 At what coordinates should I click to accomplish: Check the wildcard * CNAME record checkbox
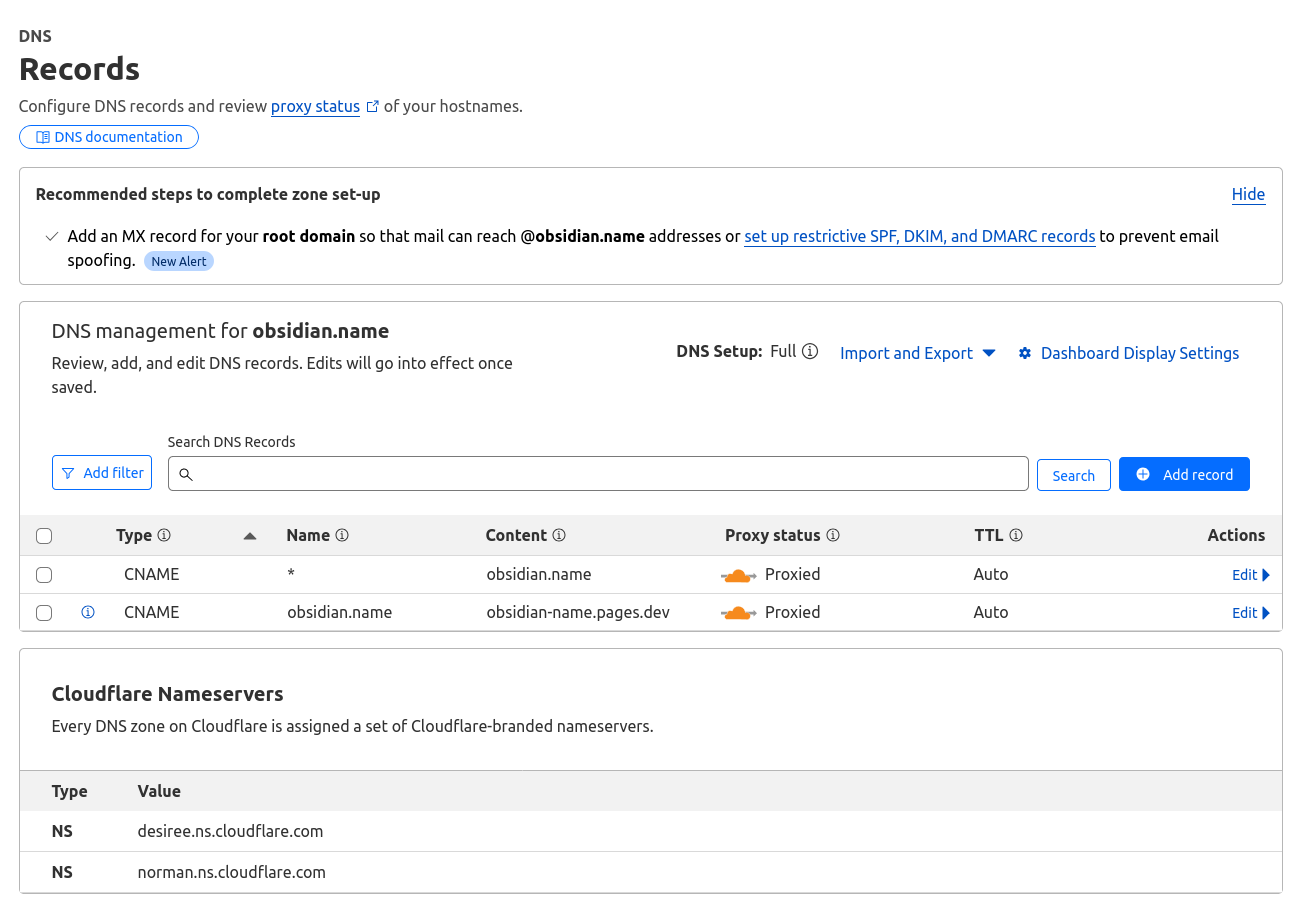point(44,575)
